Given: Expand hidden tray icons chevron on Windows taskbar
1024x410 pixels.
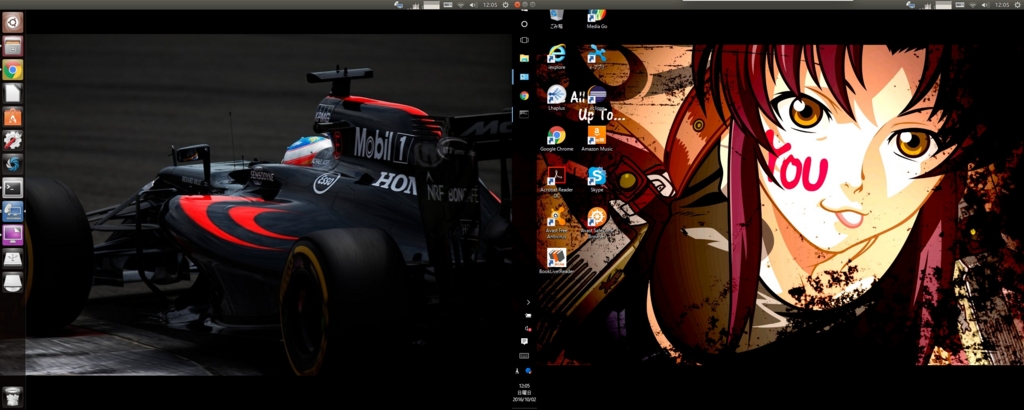Looking at the screenshot, I should pos(528,302).
